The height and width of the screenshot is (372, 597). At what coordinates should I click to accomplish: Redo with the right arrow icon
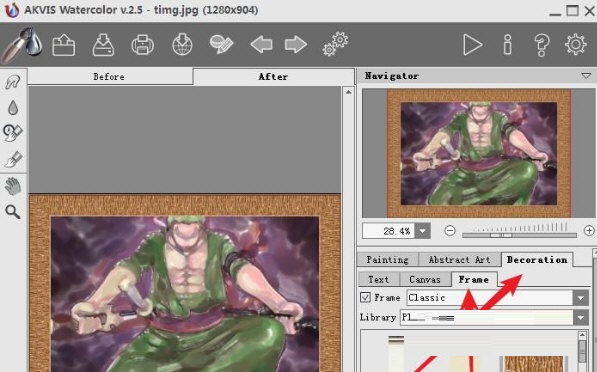tap(296, 45)
